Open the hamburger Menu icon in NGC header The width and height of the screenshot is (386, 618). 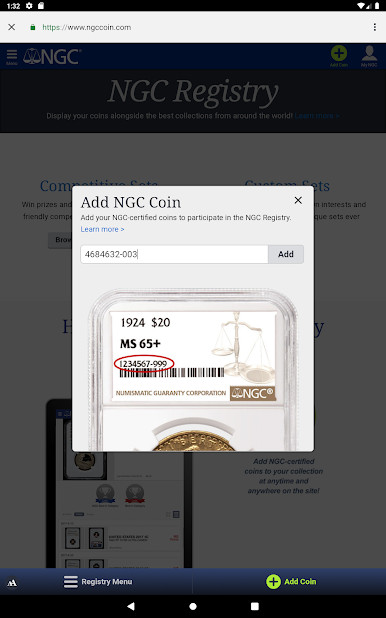[12, 57]
